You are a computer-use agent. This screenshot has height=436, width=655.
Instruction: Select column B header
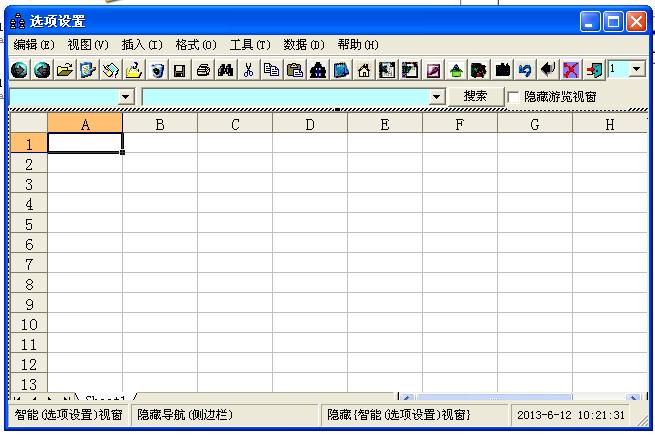click(x=160, y=124)
